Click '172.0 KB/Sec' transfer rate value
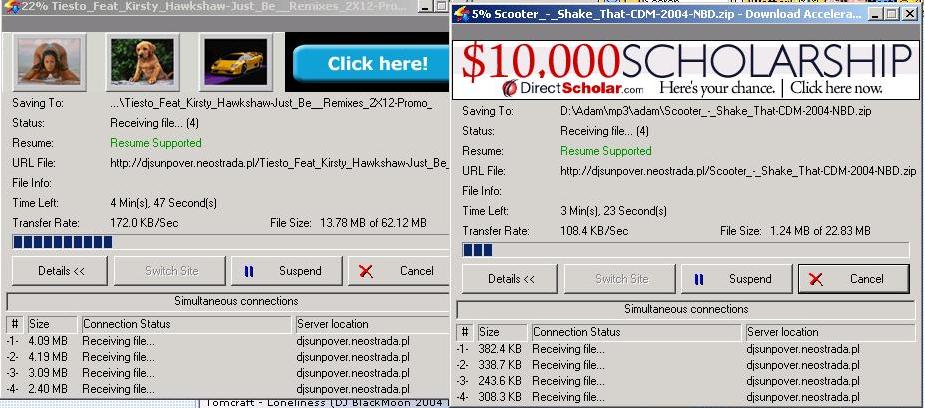 (144, 223)
